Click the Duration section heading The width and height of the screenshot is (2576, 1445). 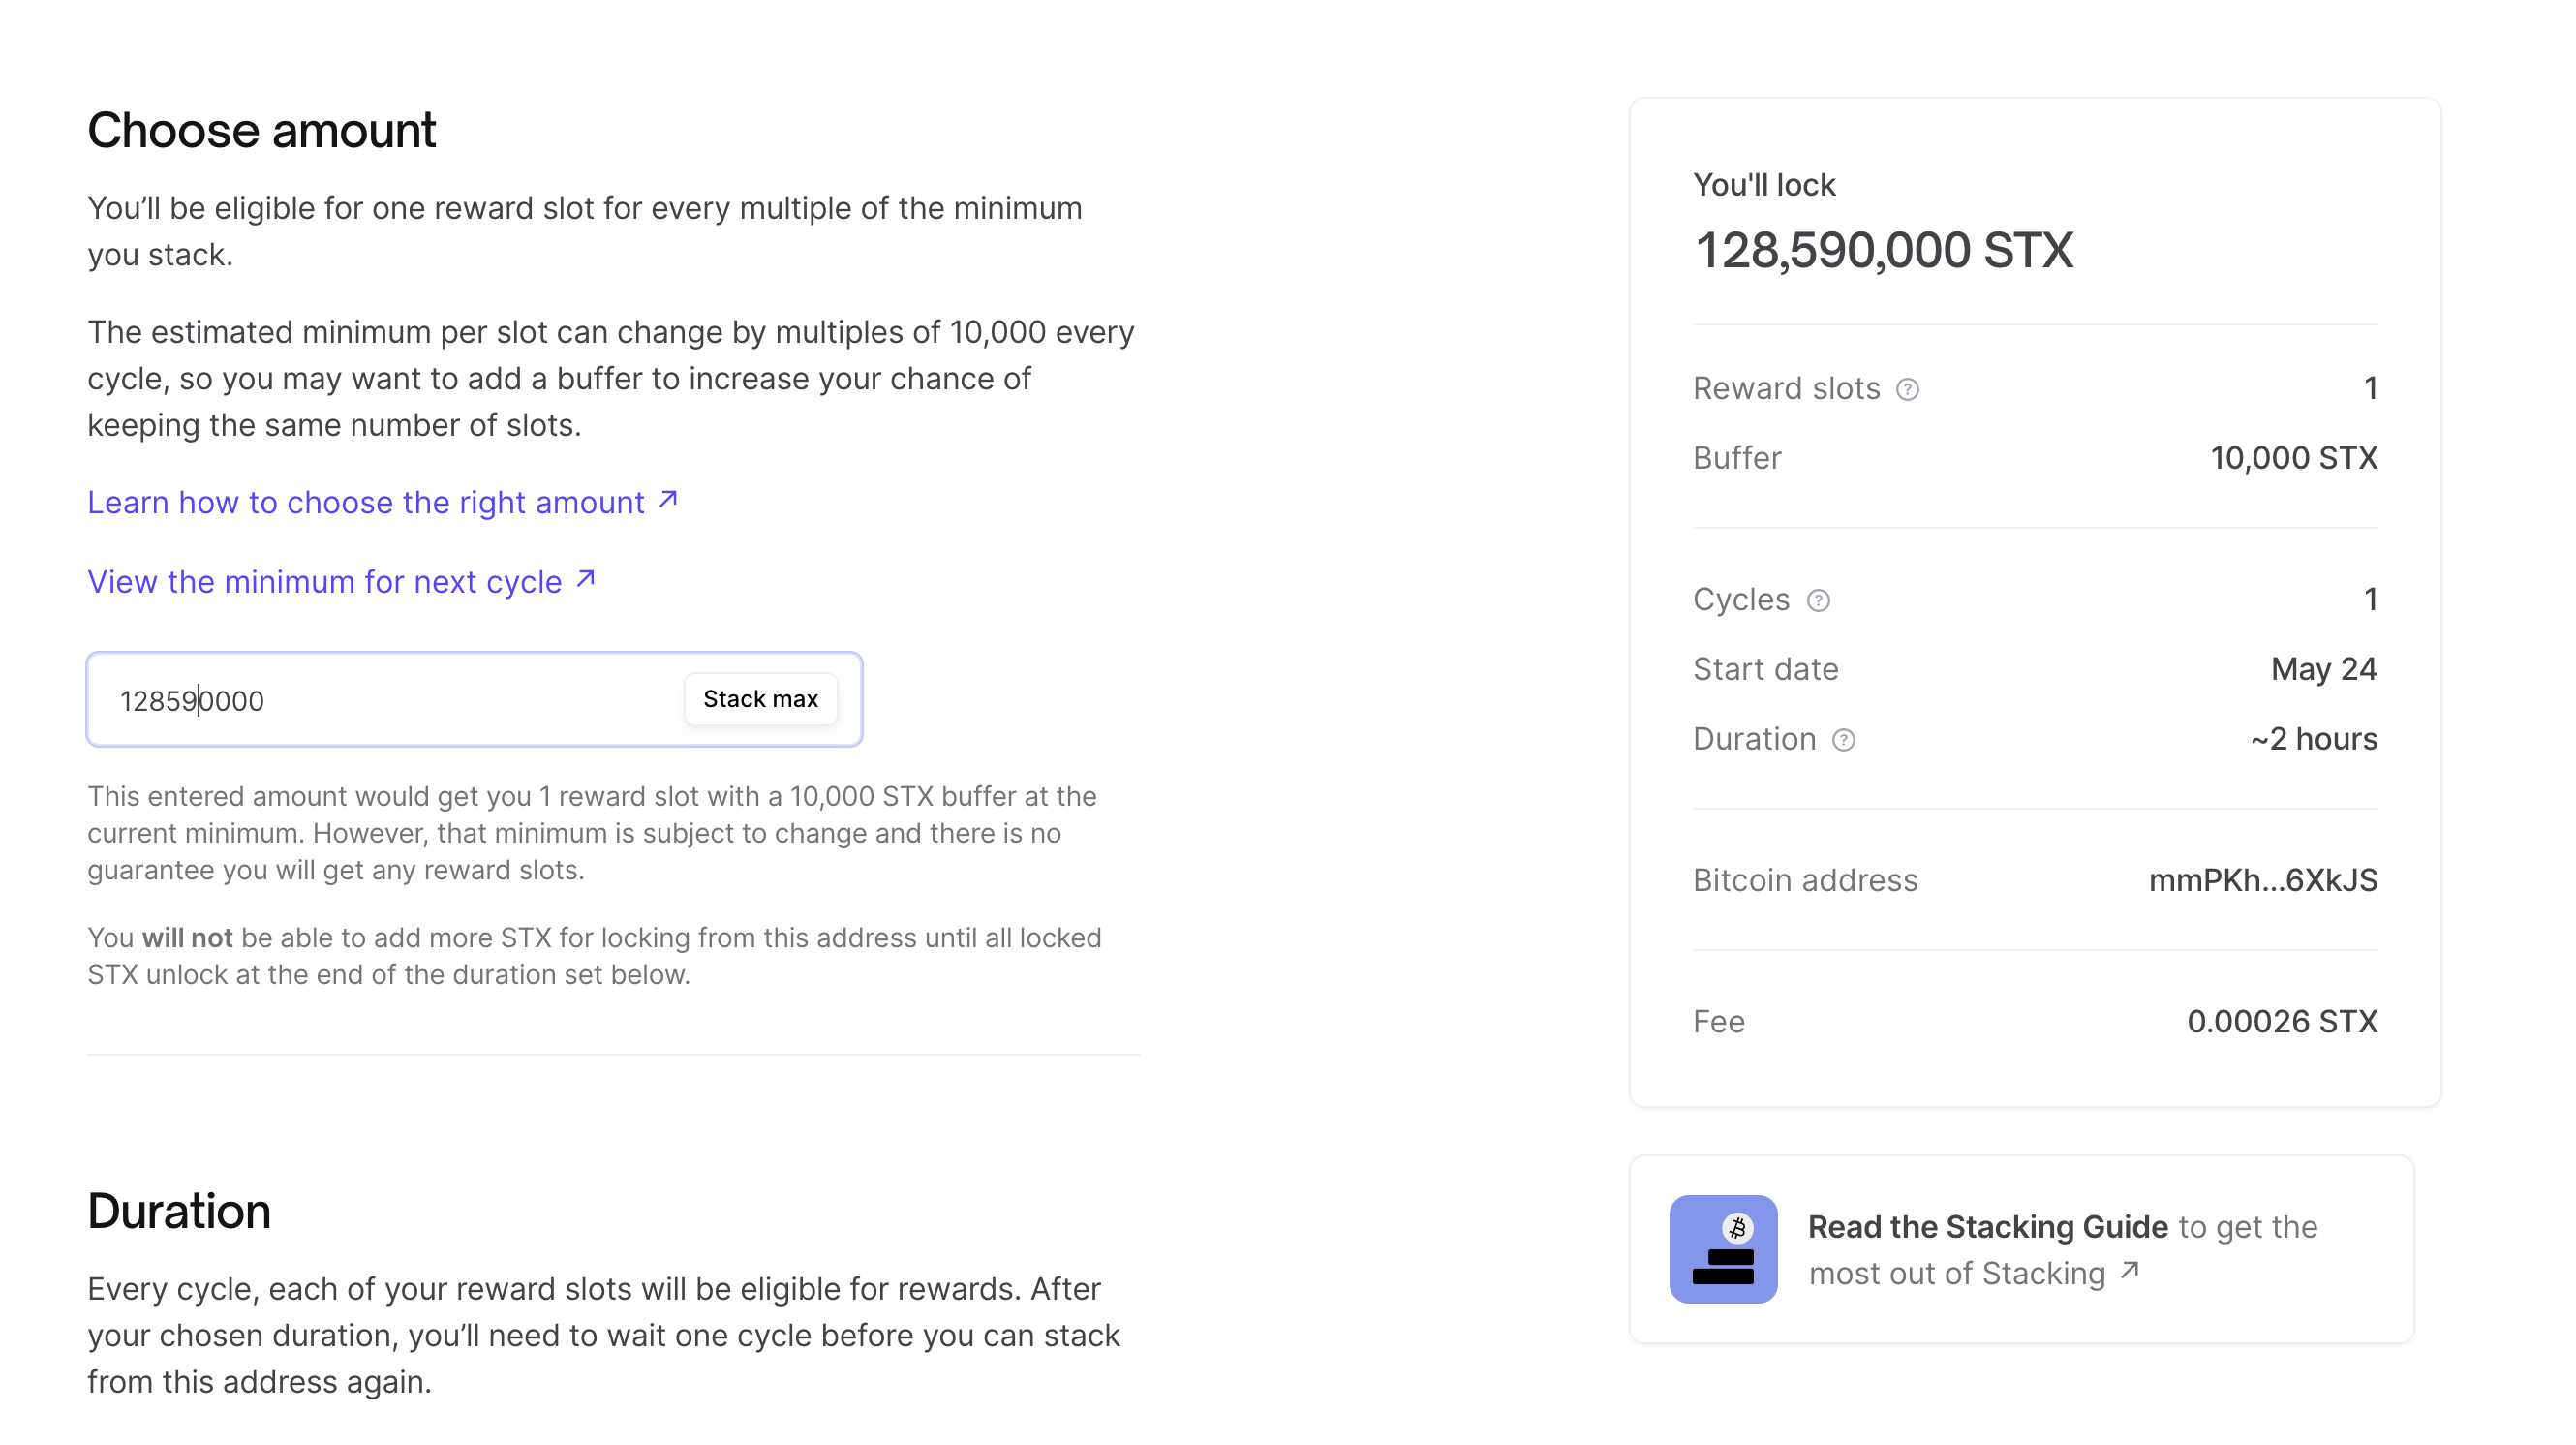tap(179, 1211)
